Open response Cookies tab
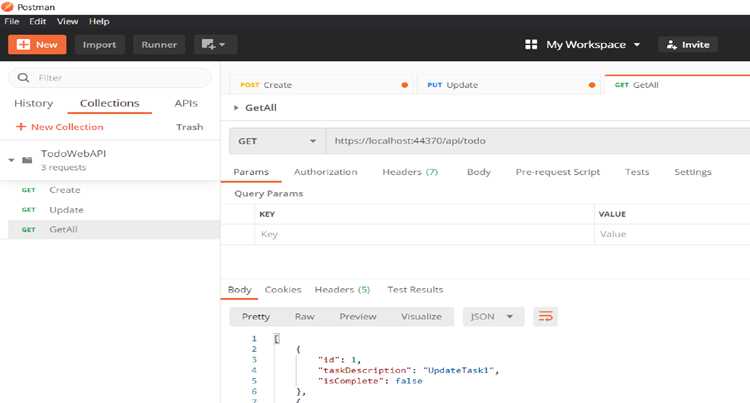 click(x=283, y=290)
